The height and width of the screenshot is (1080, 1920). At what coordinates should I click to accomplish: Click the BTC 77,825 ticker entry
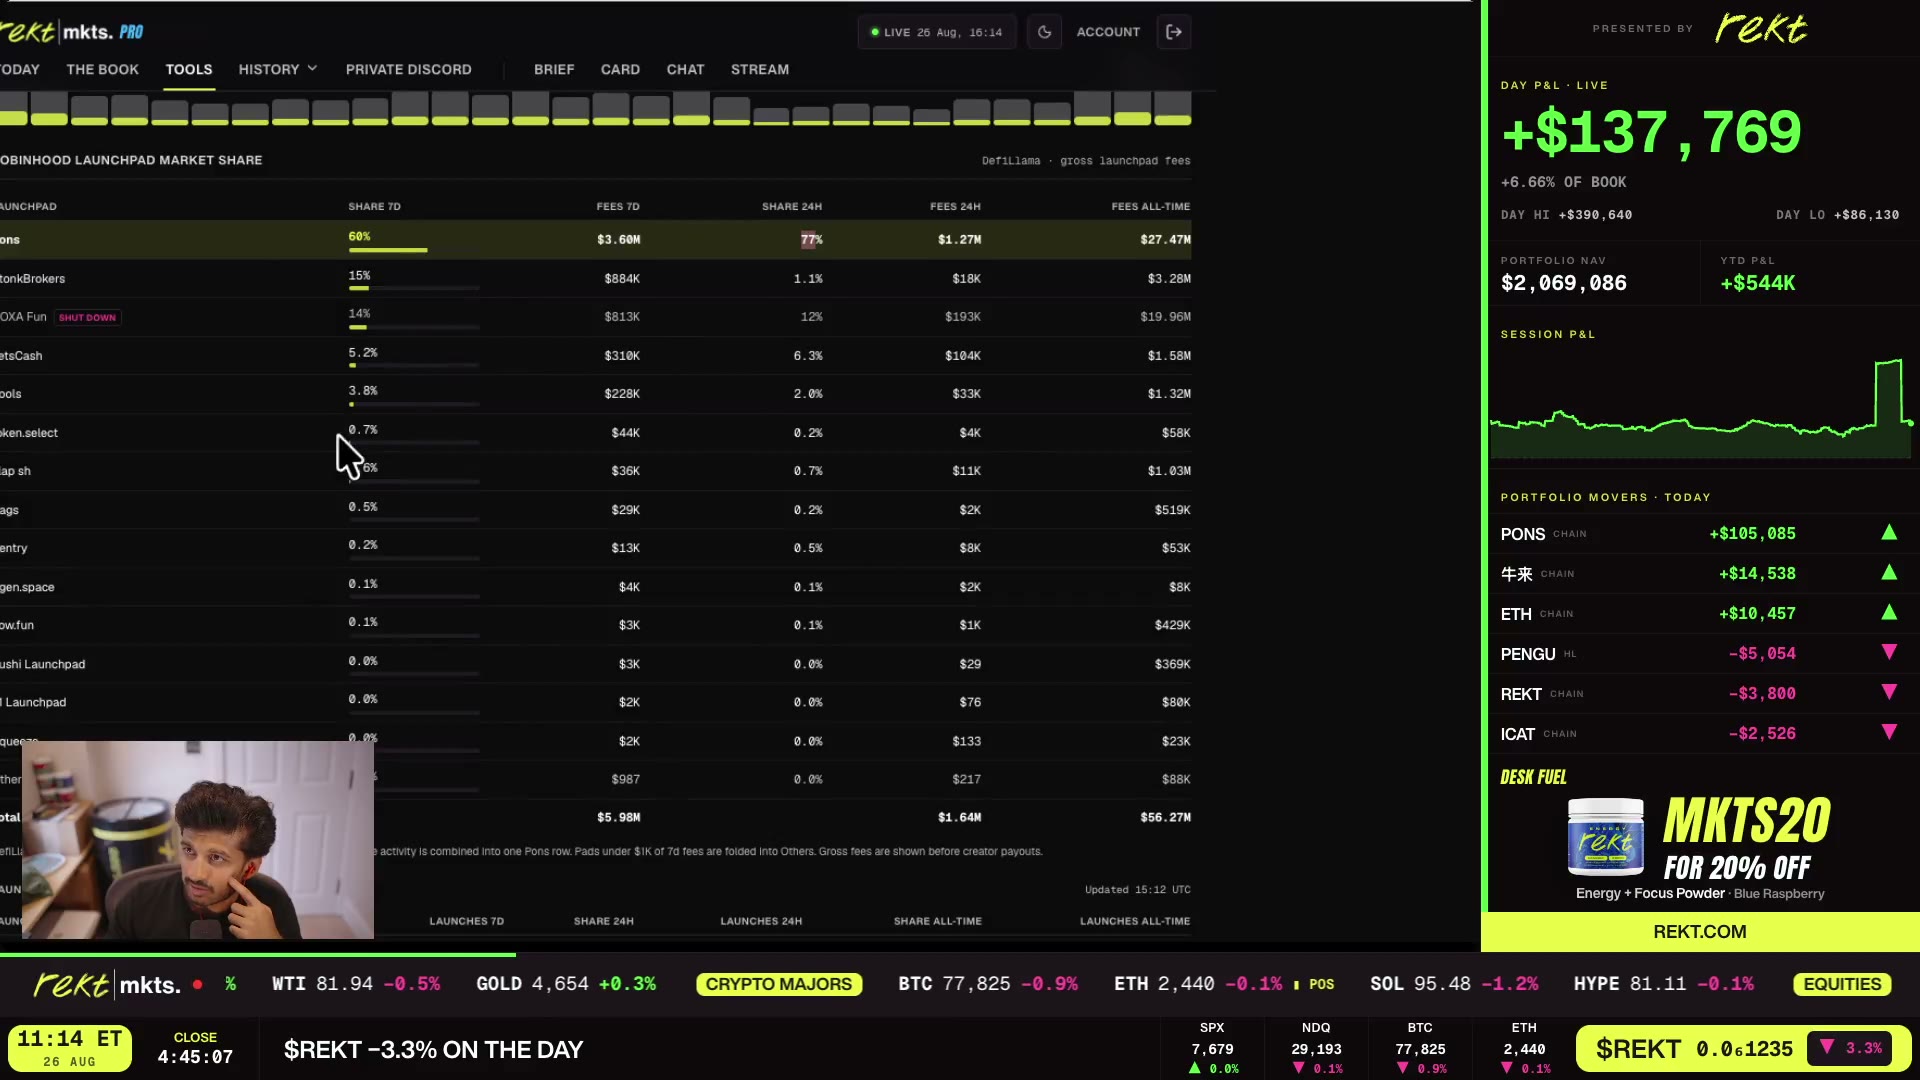click(988, 985)
